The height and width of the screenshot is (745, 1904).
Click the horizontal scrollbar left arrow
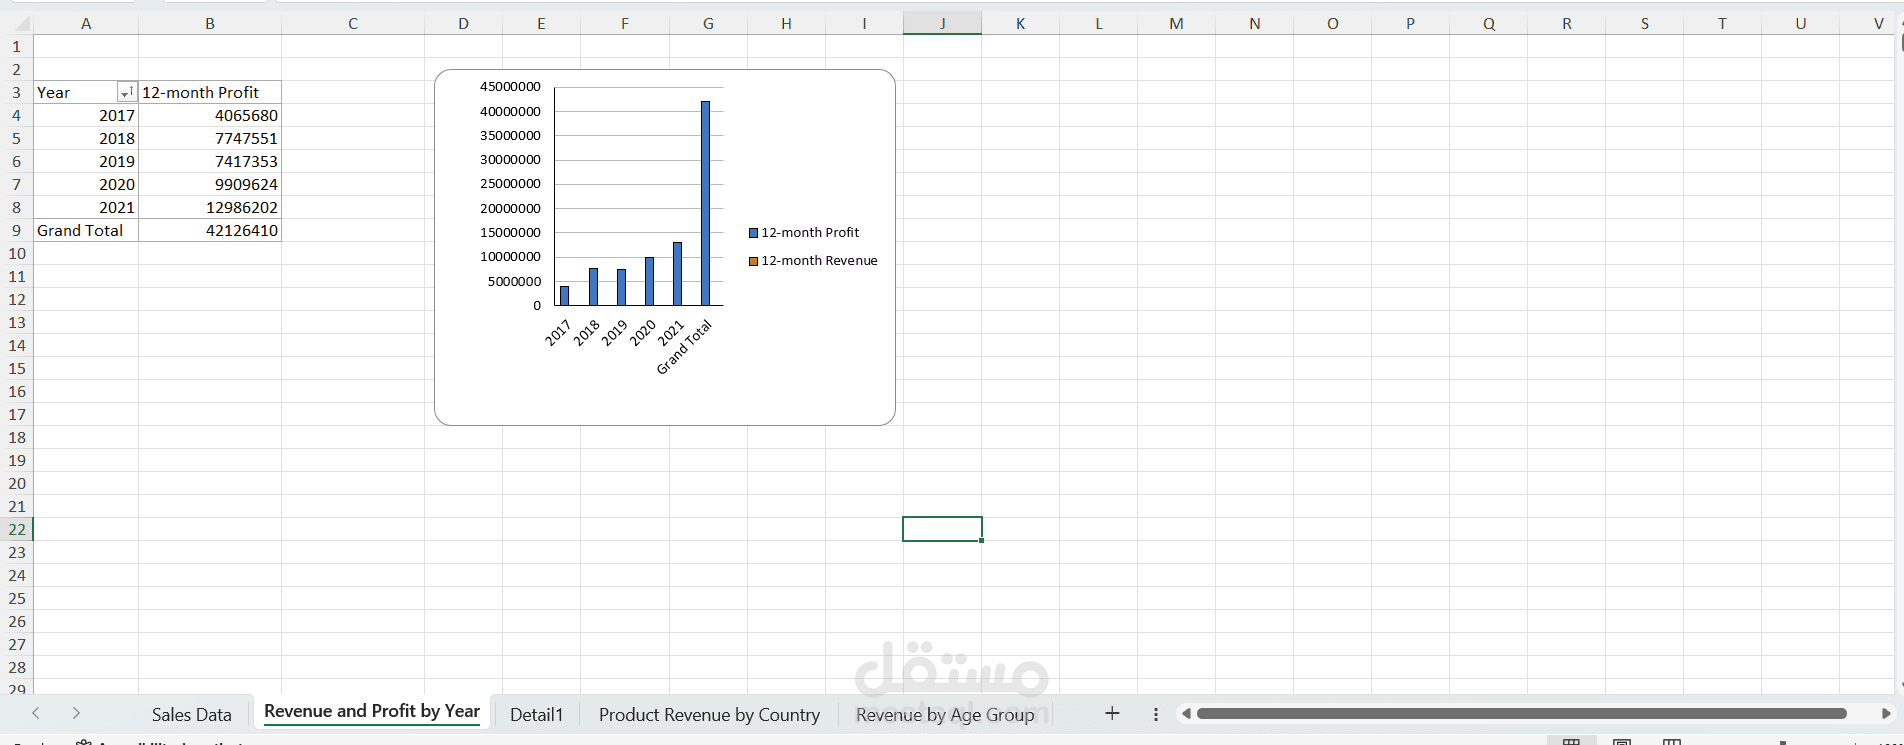click(x=1186, y=714)
